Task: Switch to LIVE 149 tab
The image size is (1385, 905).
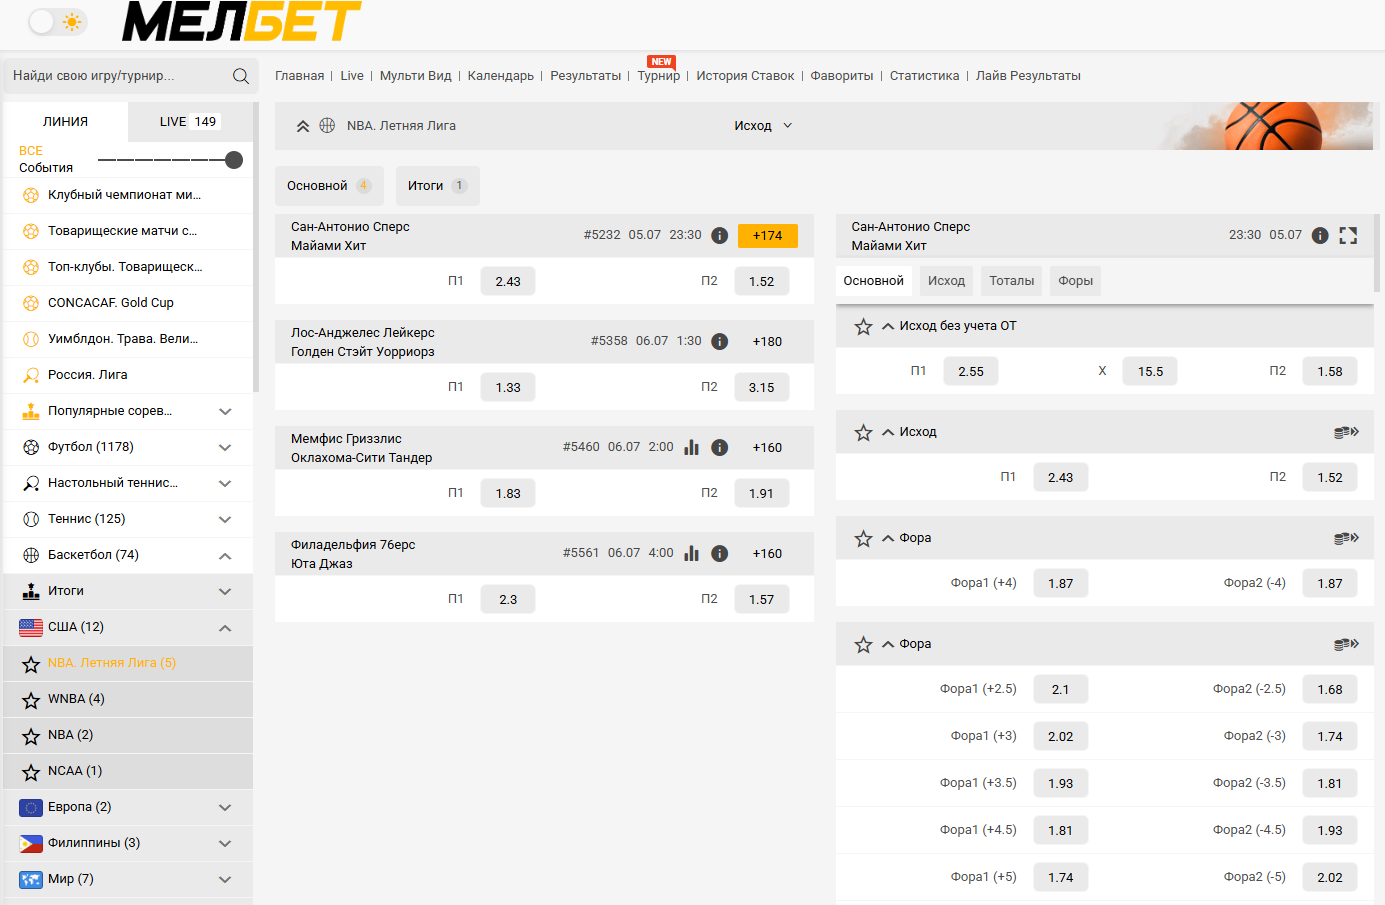Action: pos(189,121)
